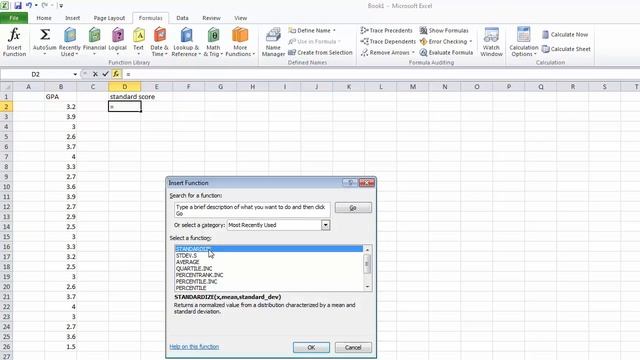The width and height of the screenshot is (640, 360).
Task: Expand the Error Checking dropdown arrow
Action: click(x=471, y=42)
